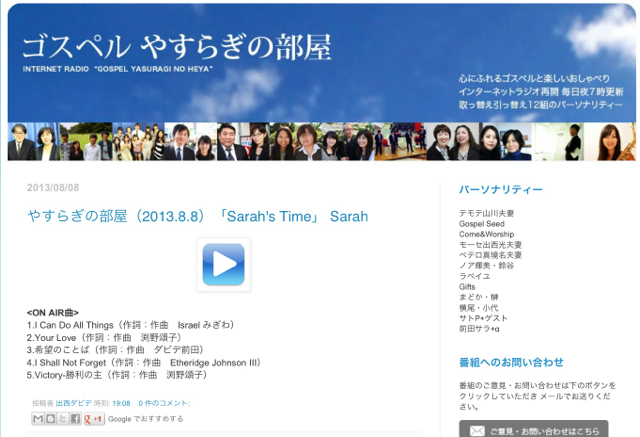Play the Sarah's Time audio episode
Screen dimensions: 640x437
pyautogui.click(x=223, y=265)
